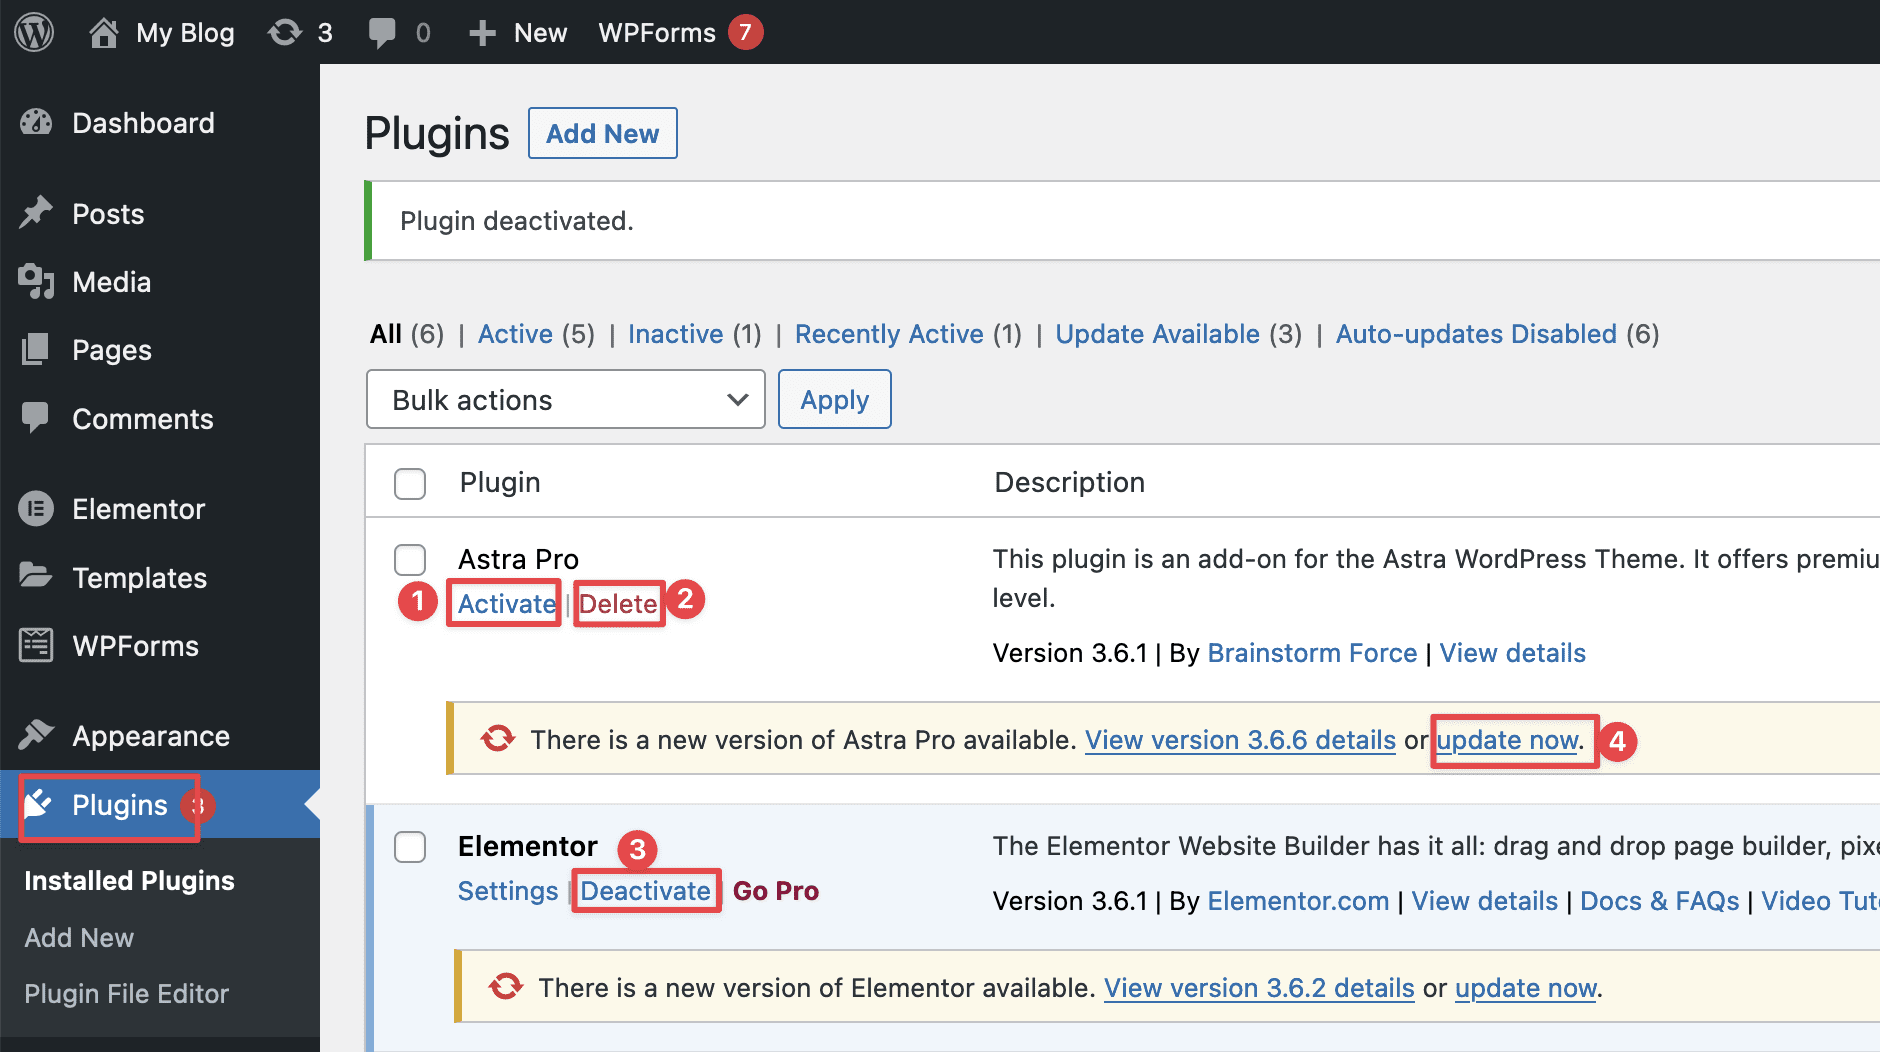Image resolution: width=1880 pixels, height=1052 pixels.
Task: Click the WPForms sidebar icon
Action: (36, 646)
